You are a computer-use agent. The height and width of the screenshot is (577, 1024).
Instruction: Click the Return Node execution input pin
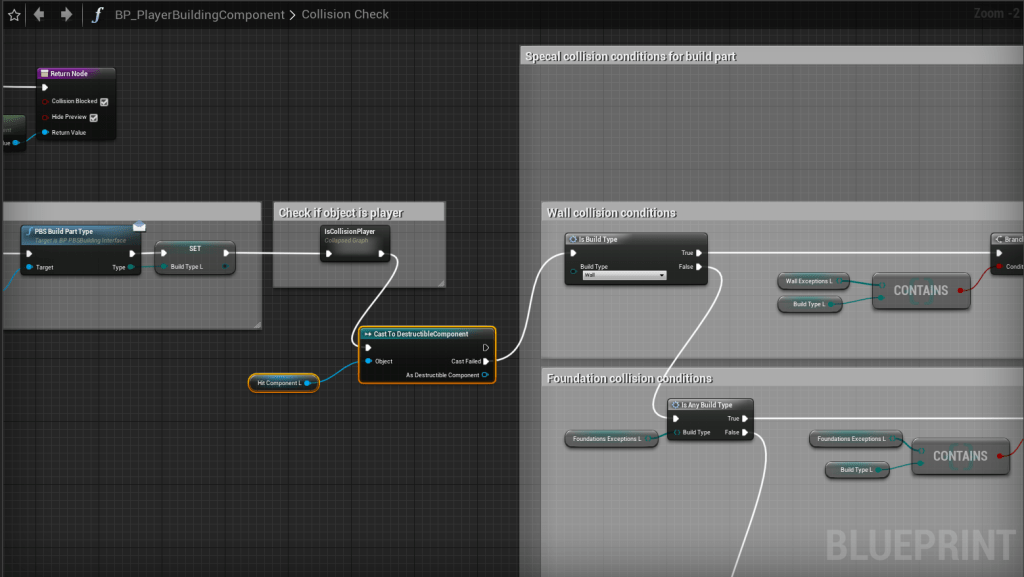point(45,87)
